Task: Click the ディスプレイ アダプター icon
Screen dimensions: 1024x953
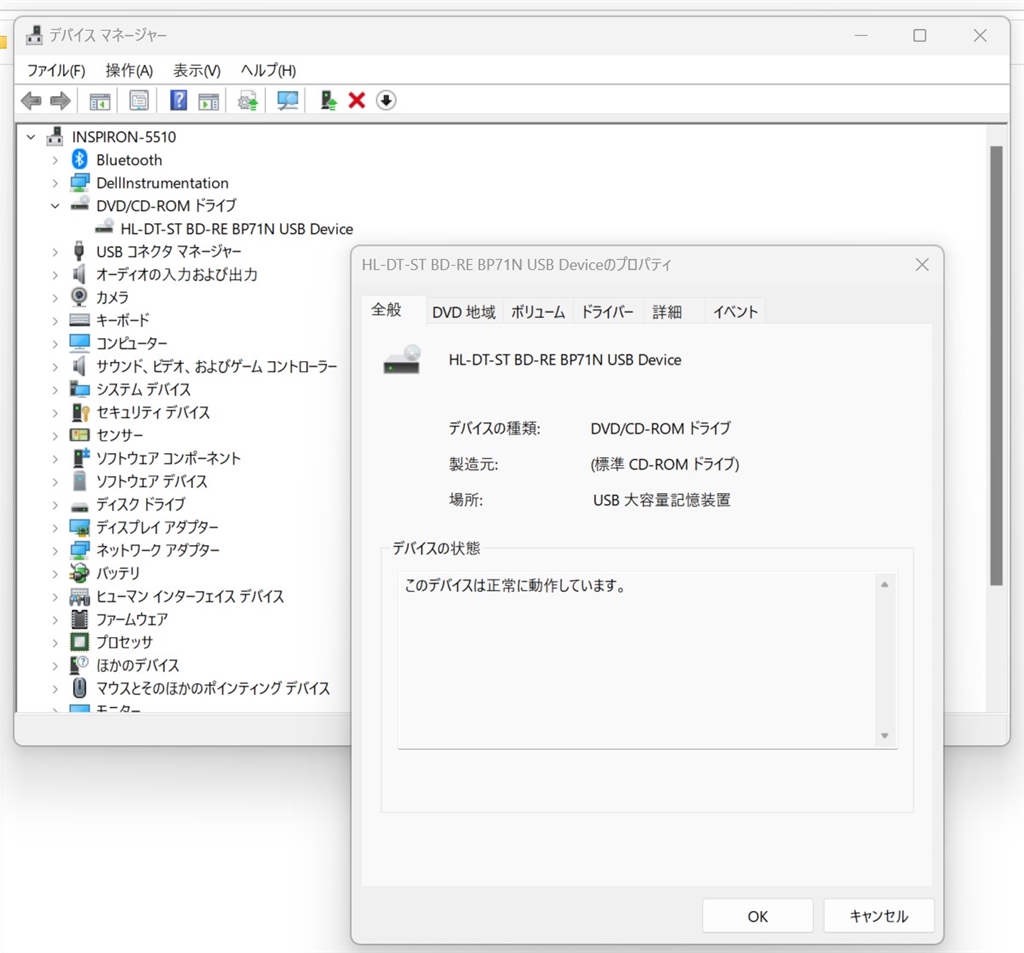Action: point(80,527)
